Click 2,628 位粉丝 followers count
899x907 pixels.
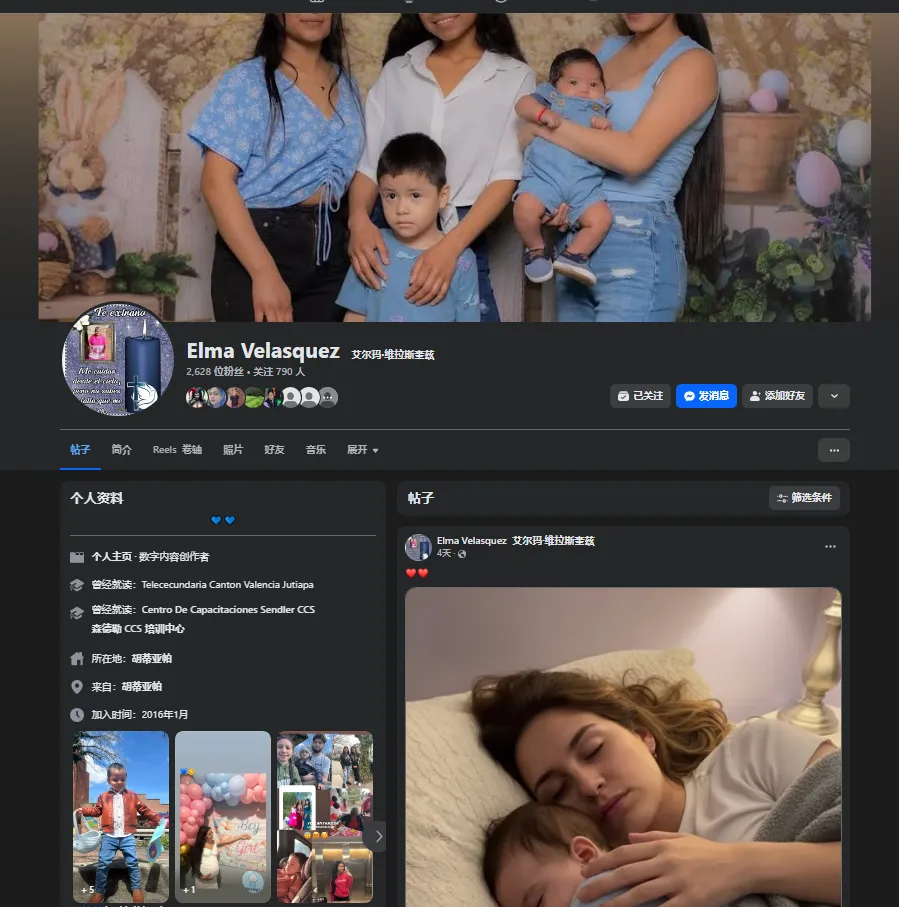(215, 371)
